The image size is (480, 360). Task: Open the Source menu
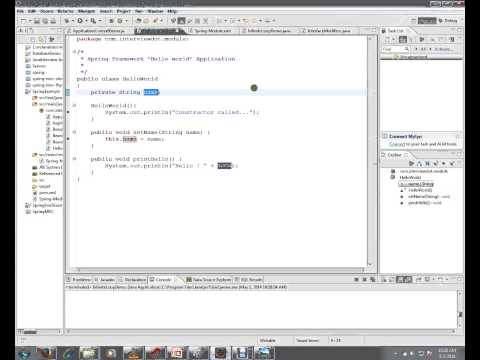(x=47, y=11)
